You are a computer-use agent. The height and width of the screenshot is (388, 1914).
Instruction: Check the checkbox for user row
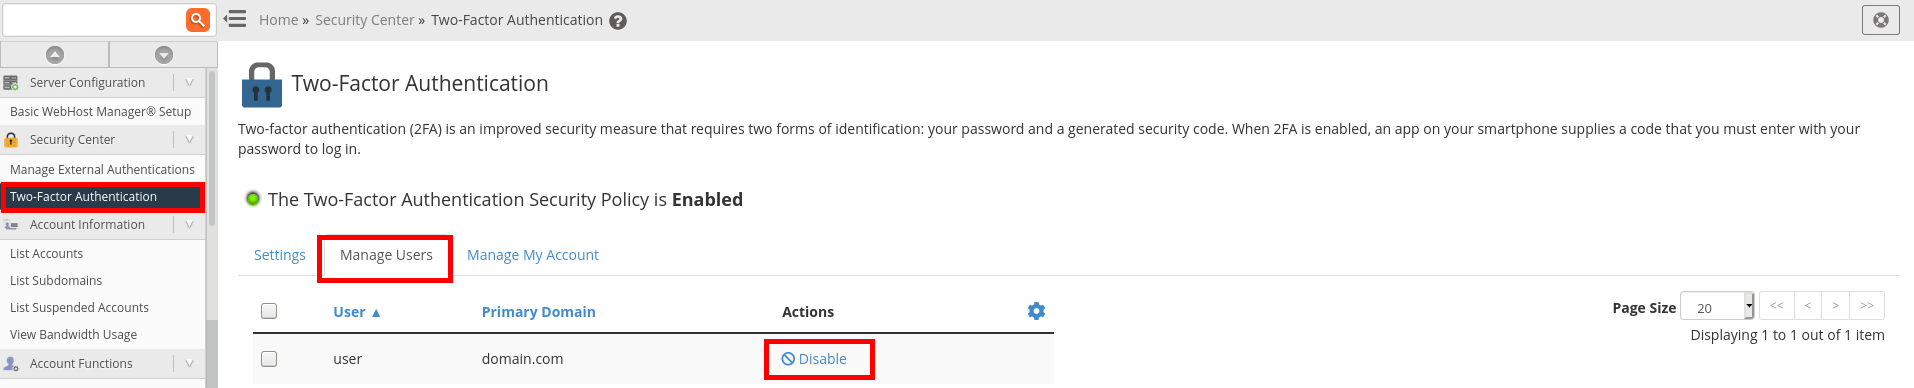pos(269,359)
